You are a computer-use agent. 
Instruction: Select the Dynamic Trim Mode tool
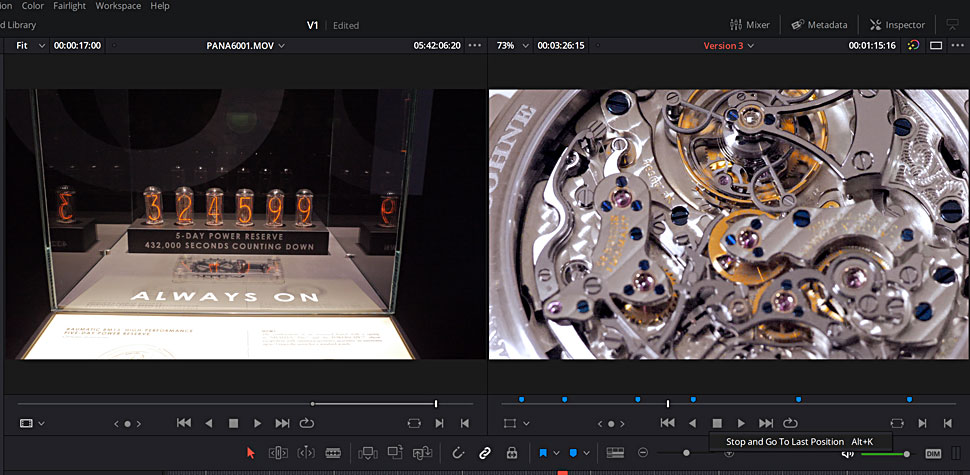[306, 453]
